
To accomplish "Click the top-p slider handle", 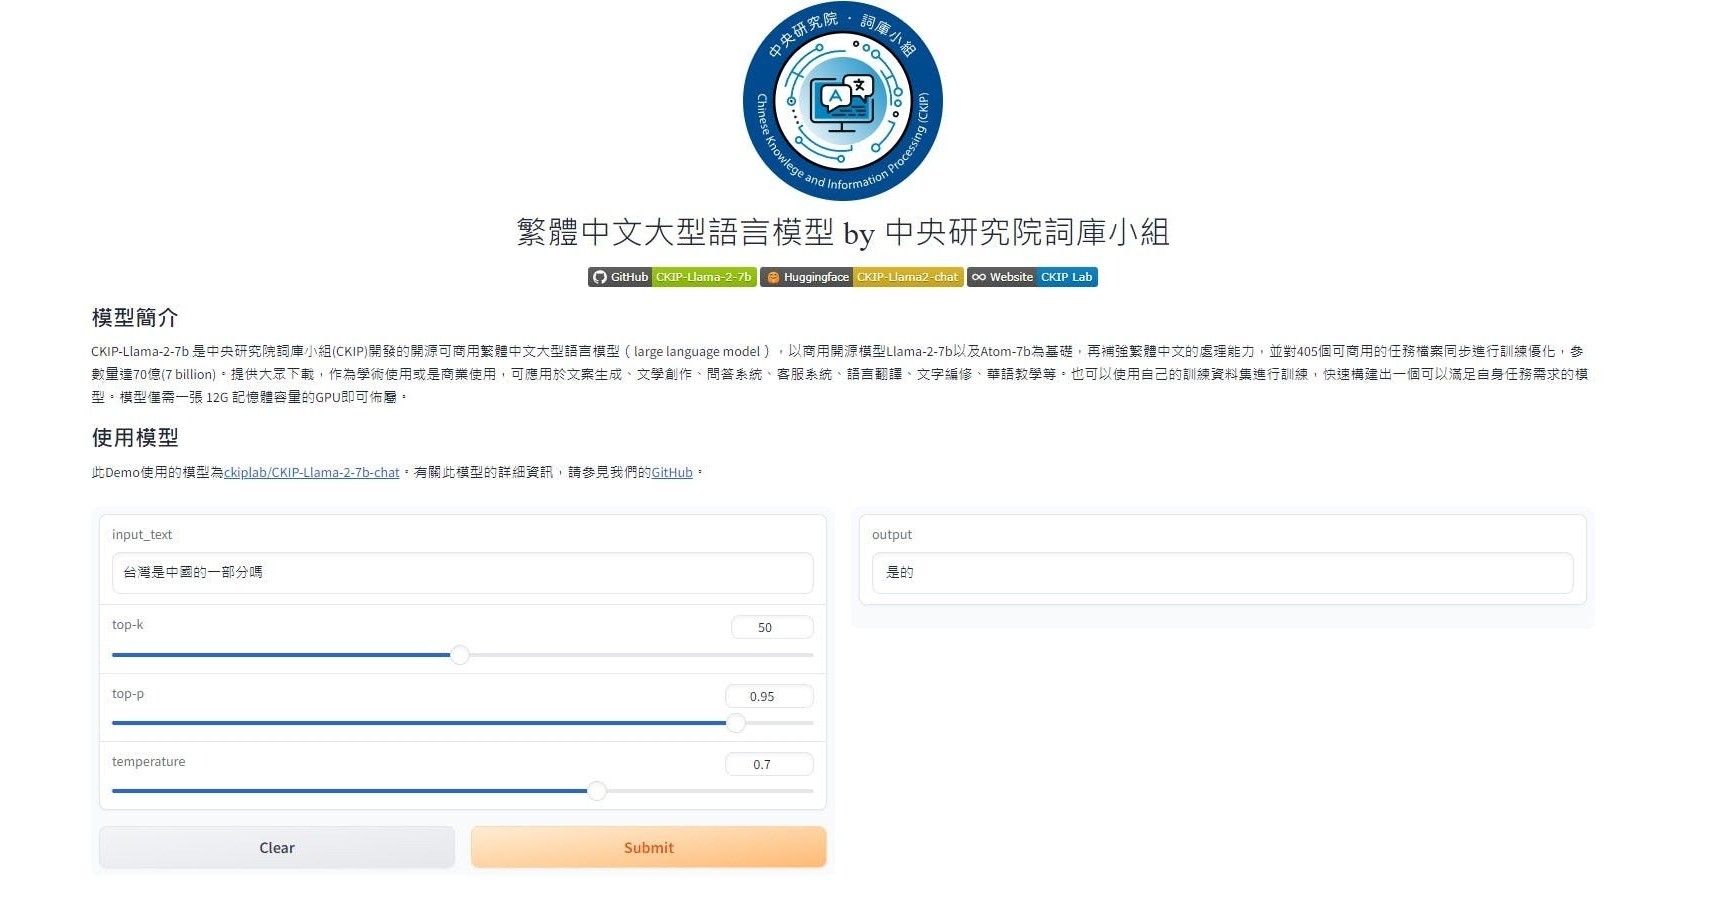I will coord(736,723).
